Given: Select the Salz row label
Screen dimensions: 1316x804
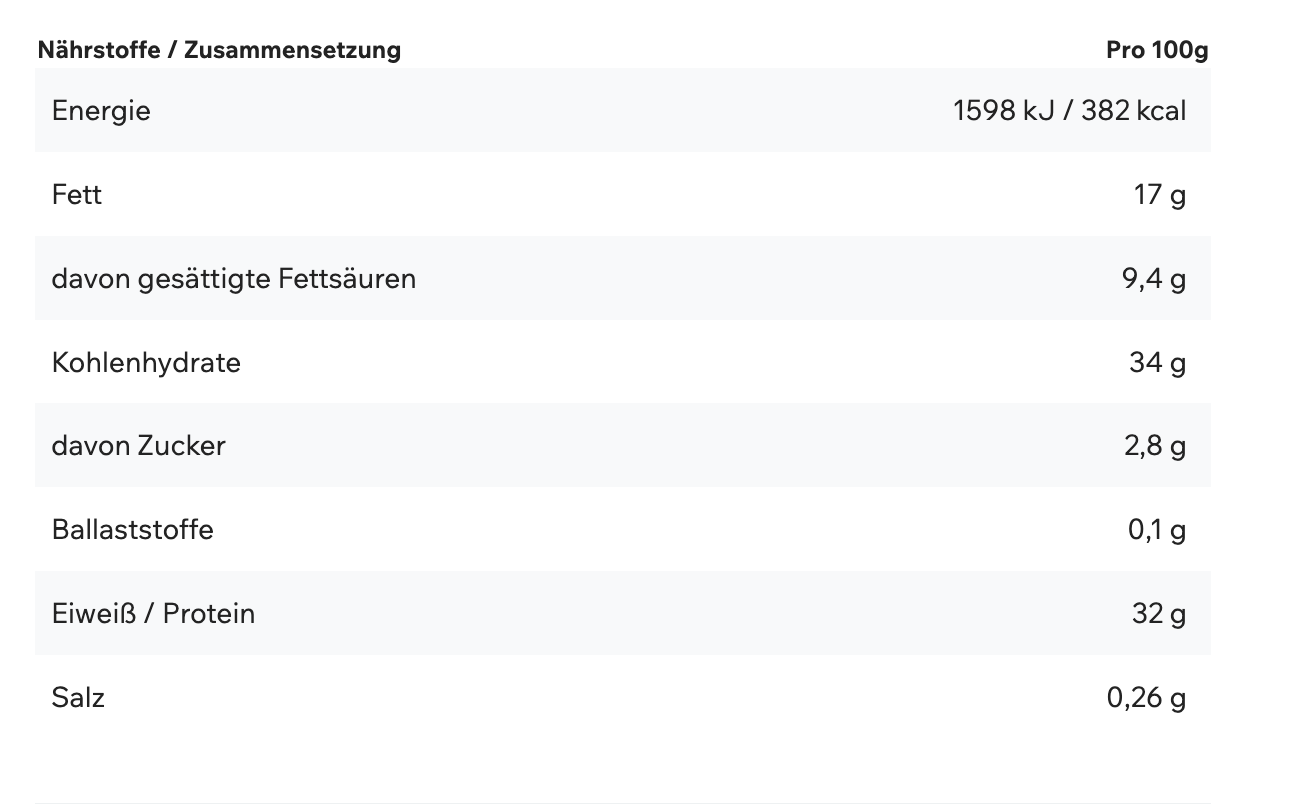Looking at the screenshot, I should [78, 697].
